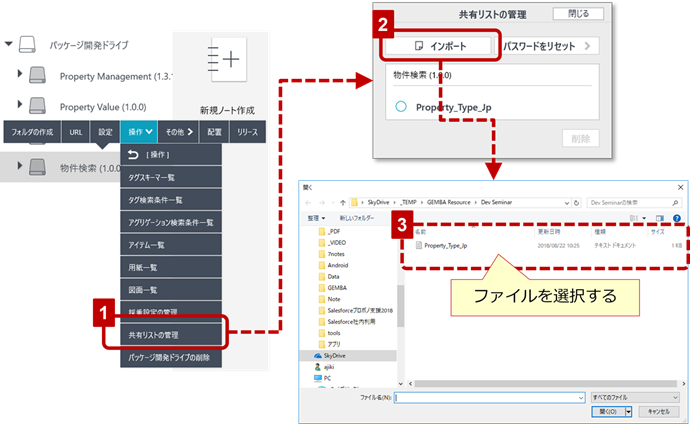This screenshot has width=690, height=424.
Task: Click the フォルダの作成 toolbar button
Action: [x=32, y=132]
